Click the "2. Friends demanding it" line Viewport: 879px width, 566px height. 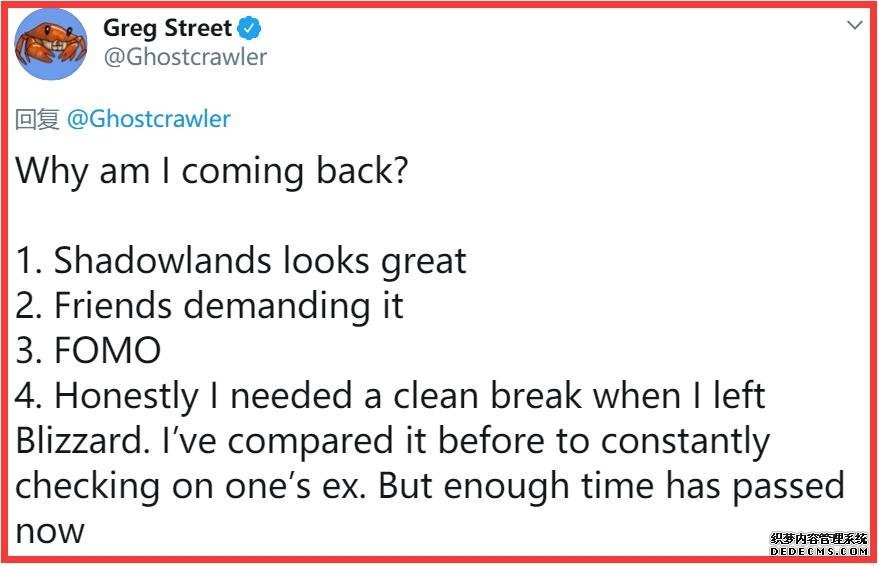(x=209, y=305)
